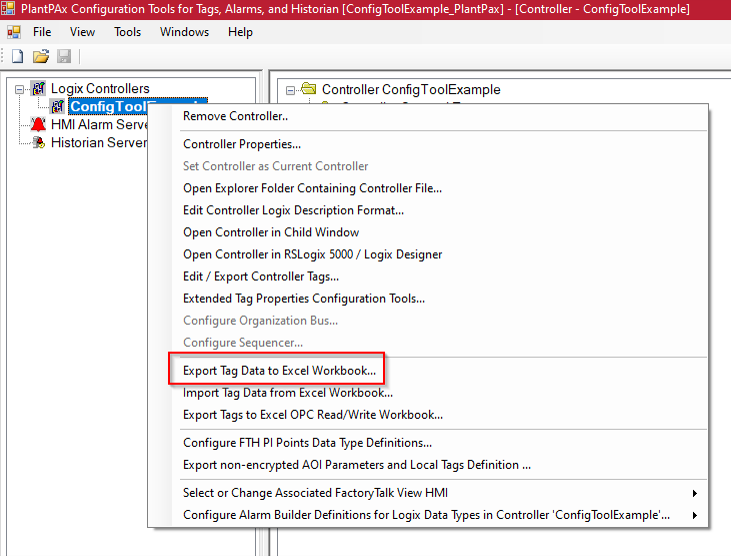Click the Logix Controllers node icon
731x556 pixels.
pos(39,88)
